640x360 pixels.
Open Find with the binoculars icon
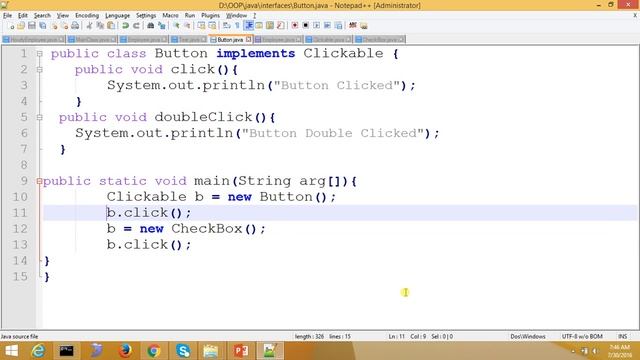click(150, 25)
